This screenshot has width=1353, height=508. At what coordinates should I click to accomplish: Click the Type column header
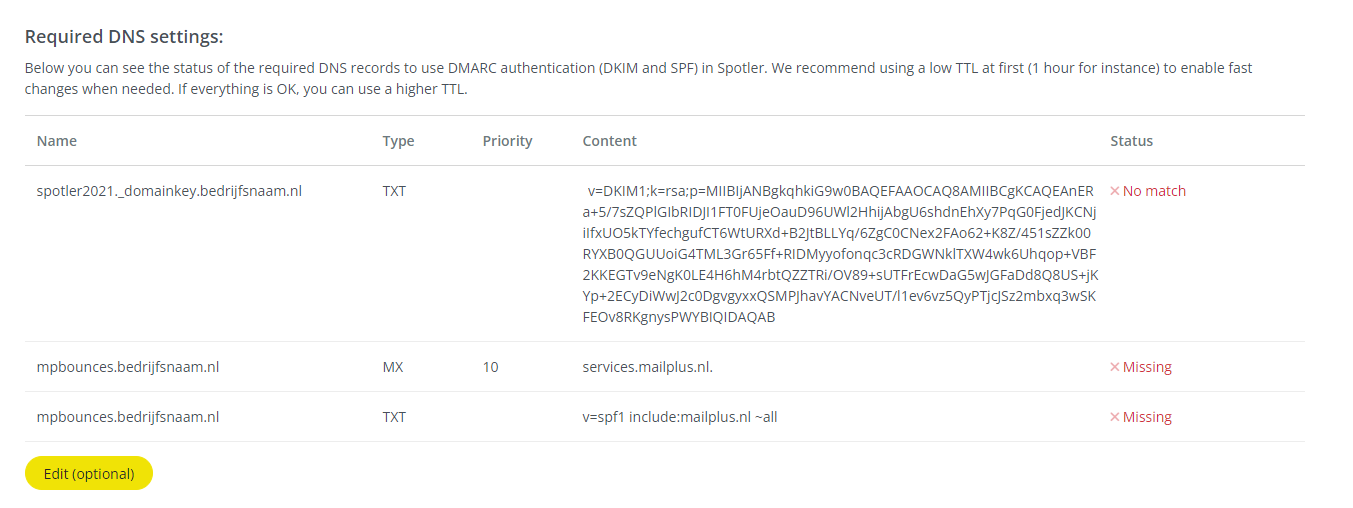398,141
